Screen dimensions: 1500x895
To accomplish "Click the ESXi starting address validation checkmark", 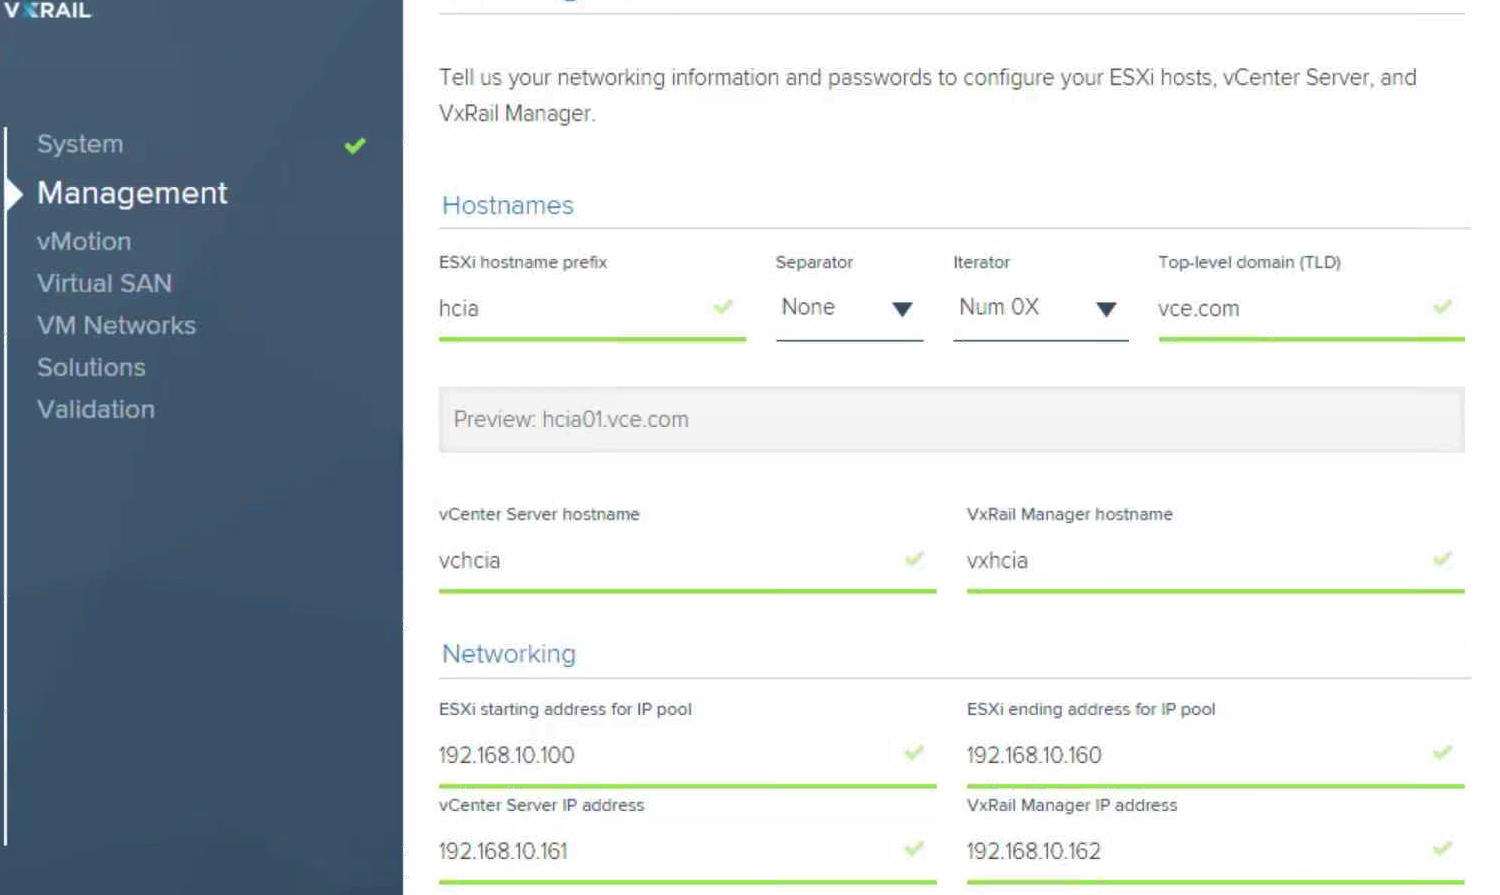I will pyautogui.click(x=914, y=753).
